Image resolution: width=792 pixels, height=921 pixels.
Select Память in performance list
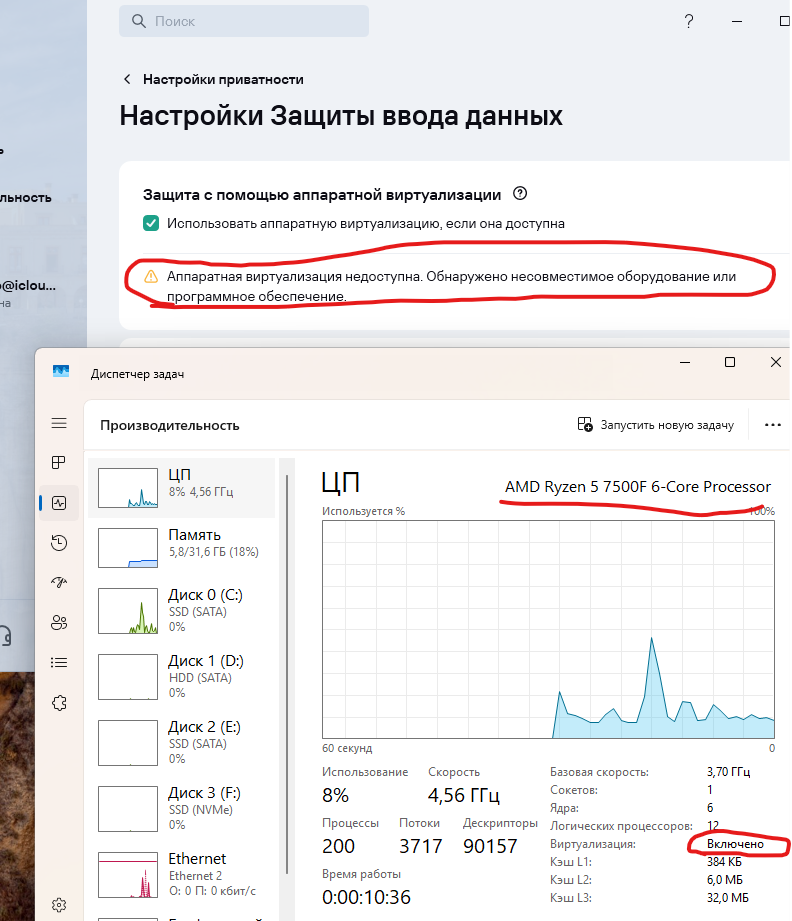[181, 548]
